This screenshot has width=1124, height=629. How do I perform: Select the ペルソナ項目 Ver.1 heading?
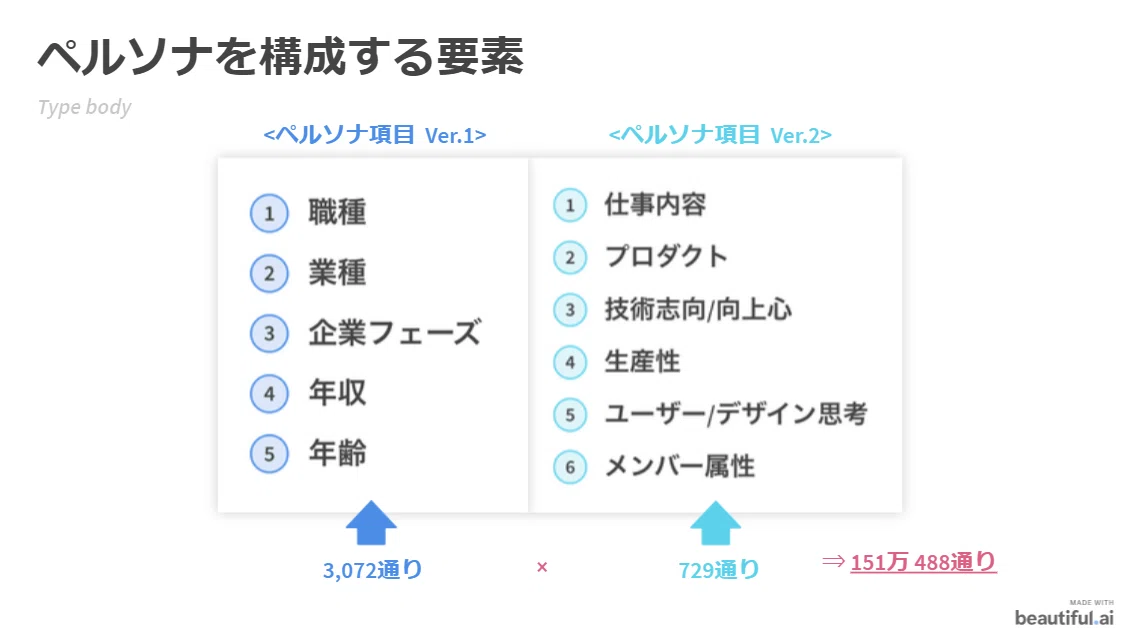coord(375,134)
